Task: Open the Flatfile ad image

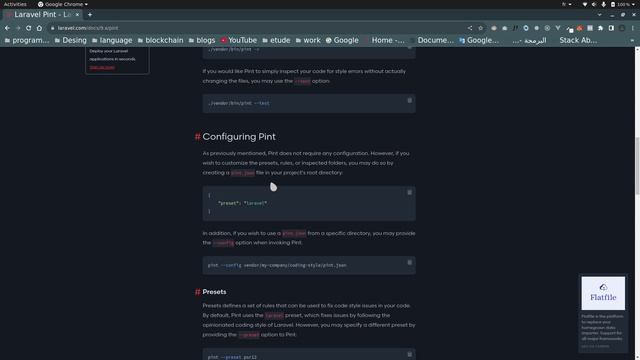Action: pyautogui.click(x=603, y=293)
